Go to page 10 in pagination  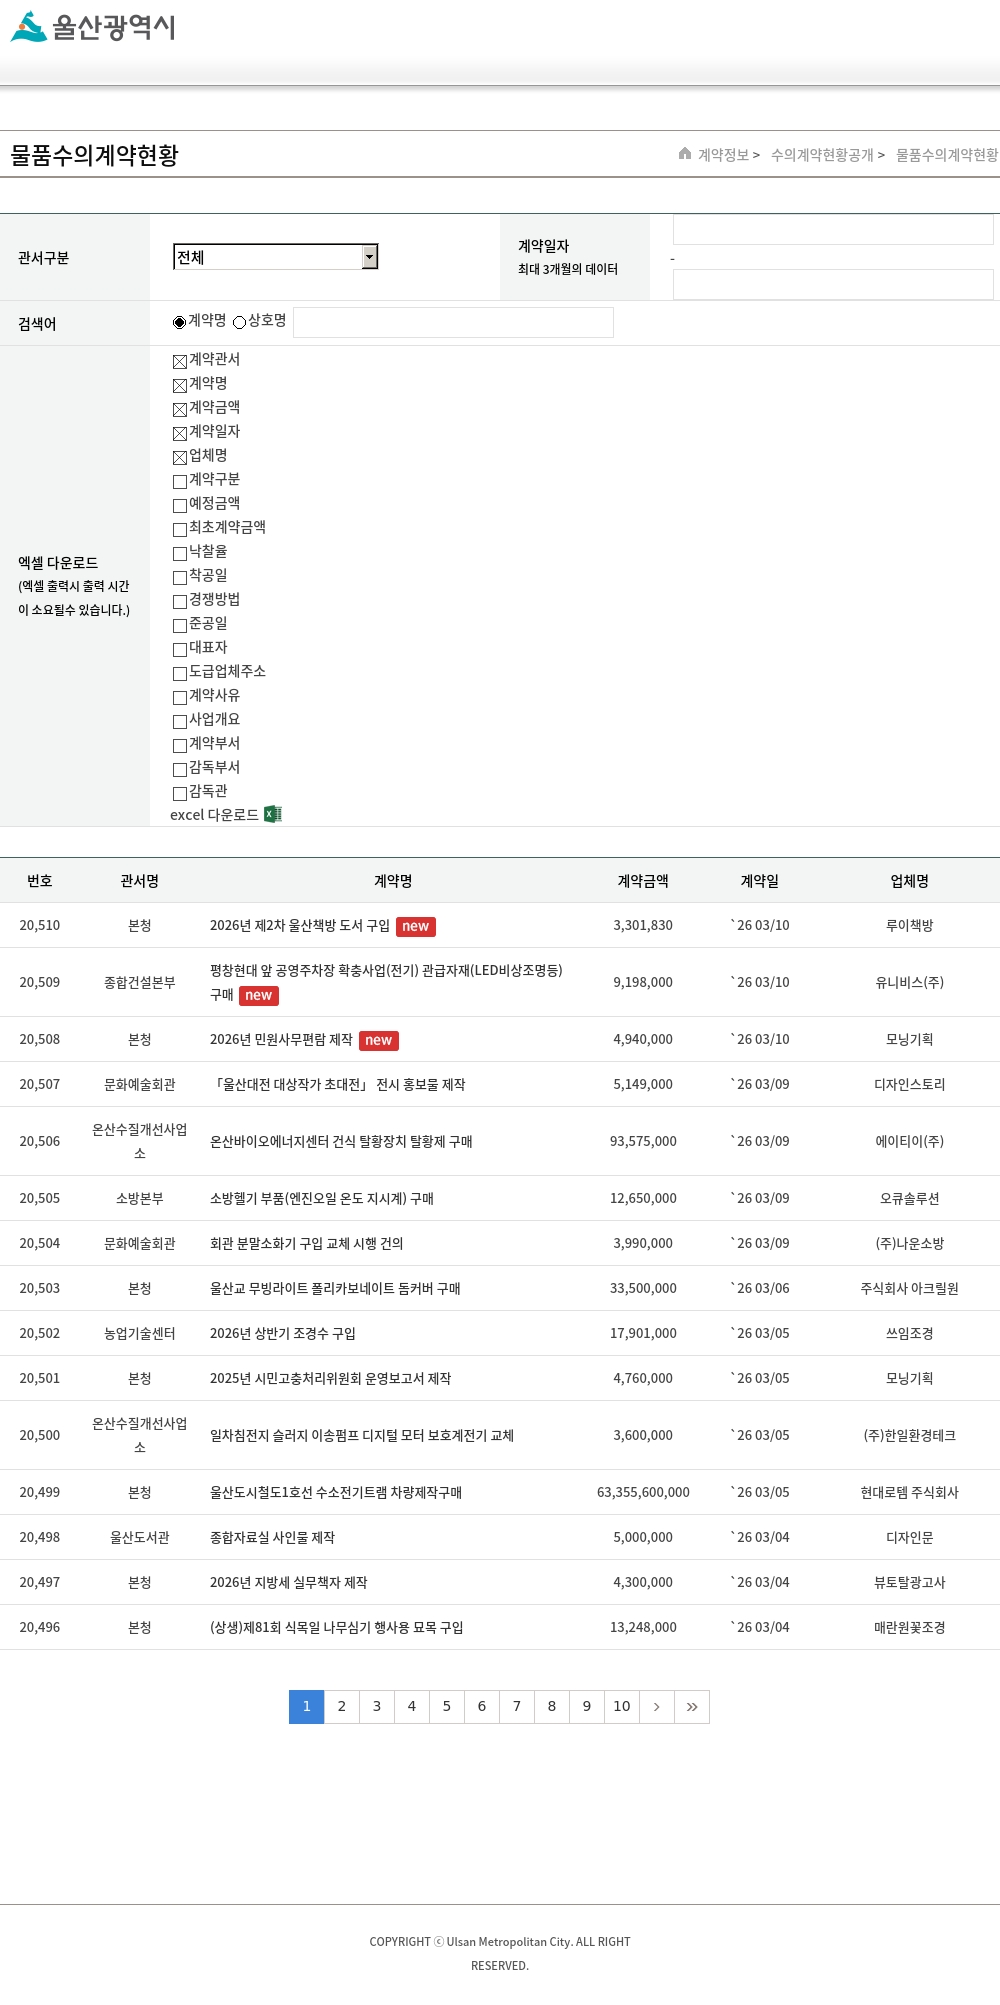[x=621, y=1707]
